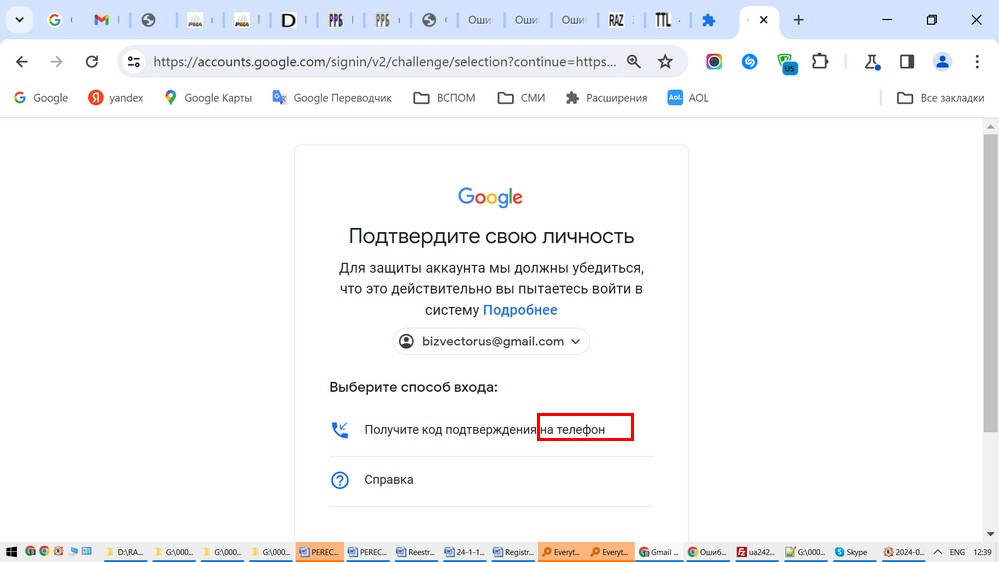The image size is (999, 562).
Task: Click the page vertical scrollbar
Action: click(991, 284)
